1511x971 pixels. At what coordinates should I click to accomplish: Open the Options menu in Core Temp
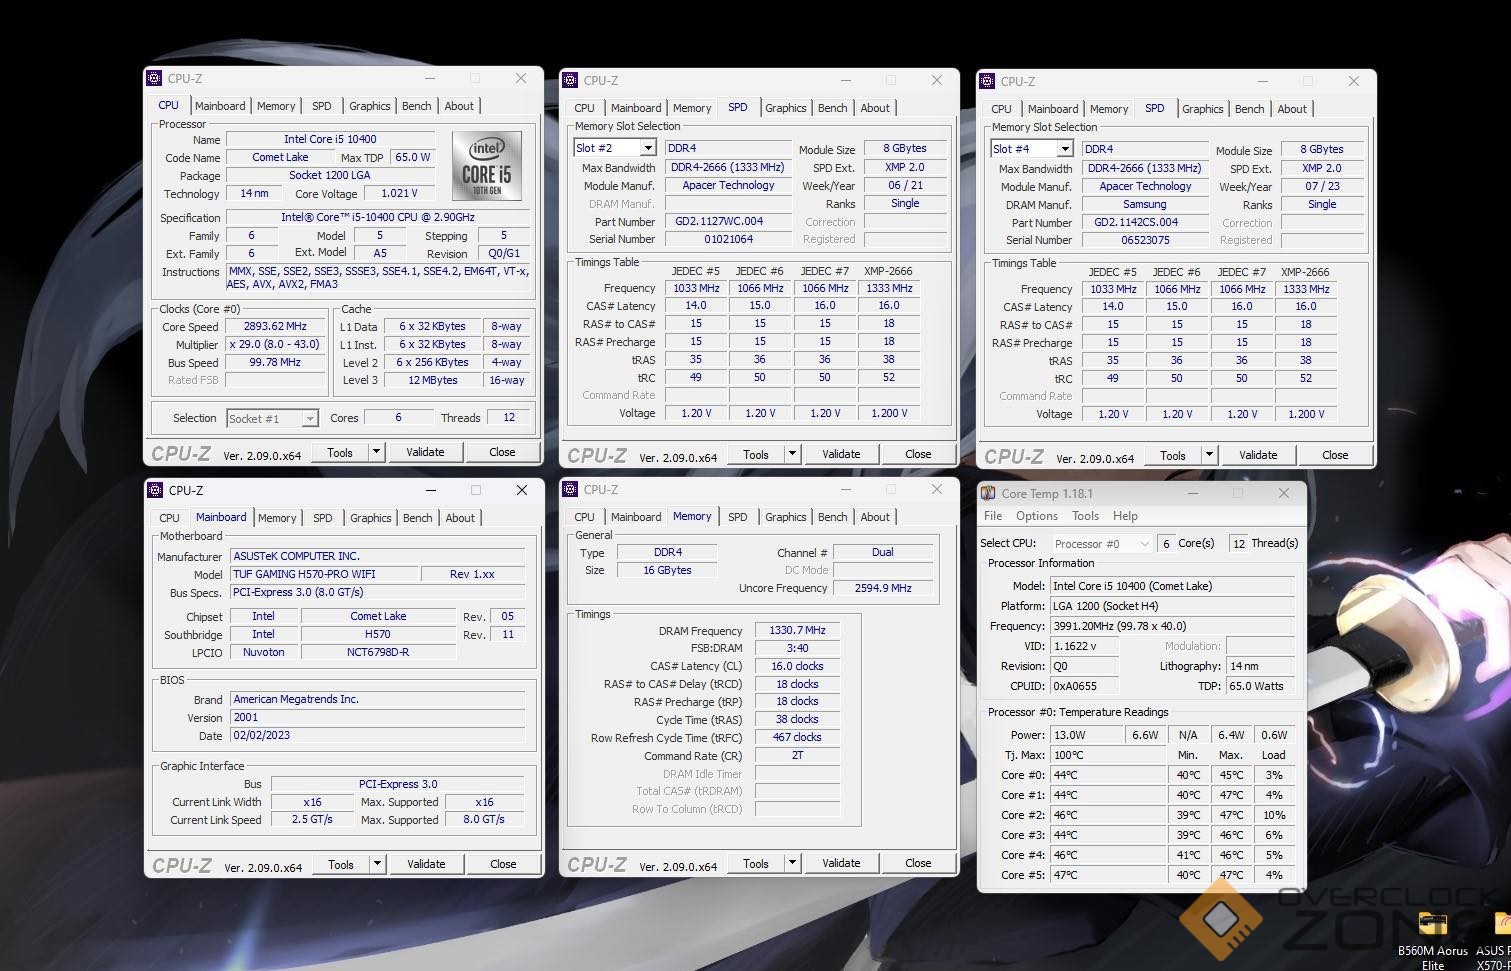coord(1037,516)
